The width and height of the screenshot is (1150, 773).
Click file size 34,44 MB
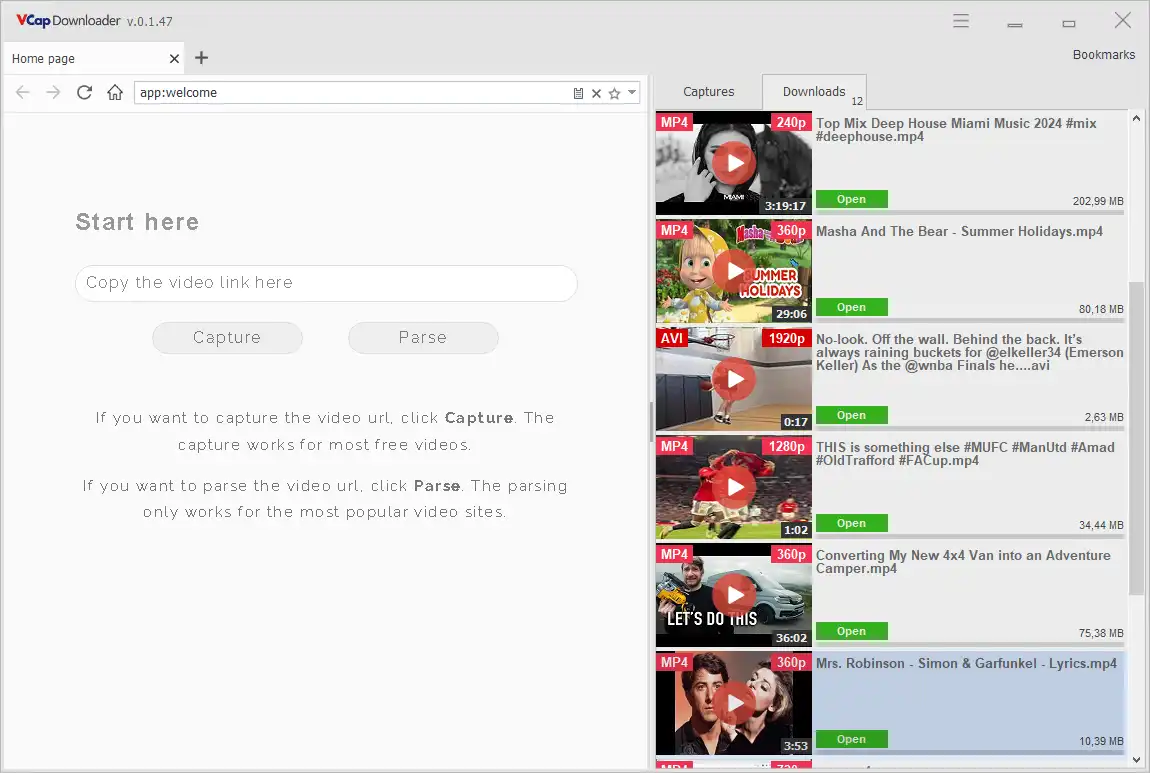tap(1101, 525)
